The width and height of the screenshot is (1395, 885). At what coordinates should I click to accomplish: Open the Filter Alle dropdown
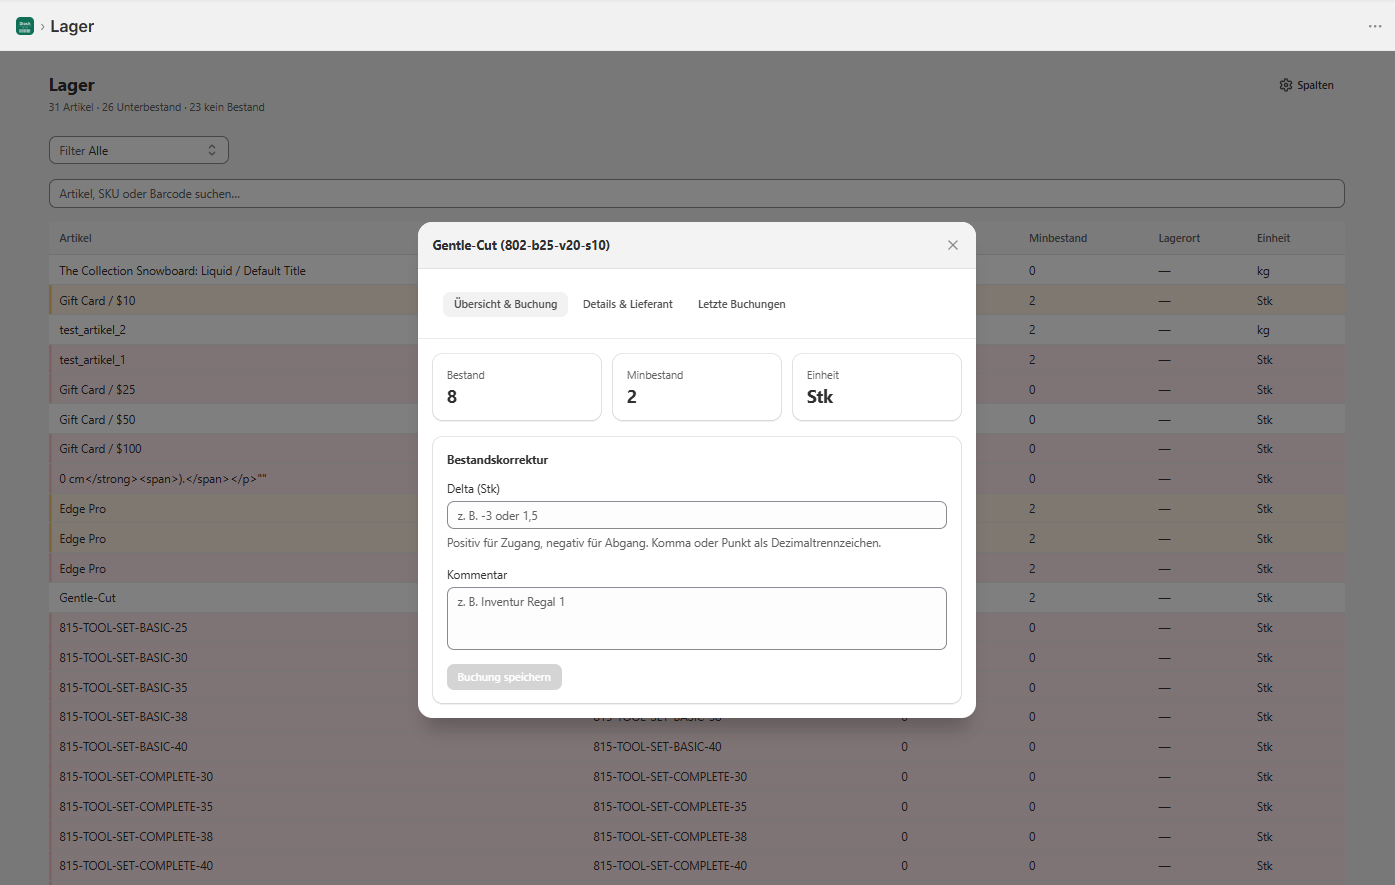click(x=139, y=150)
